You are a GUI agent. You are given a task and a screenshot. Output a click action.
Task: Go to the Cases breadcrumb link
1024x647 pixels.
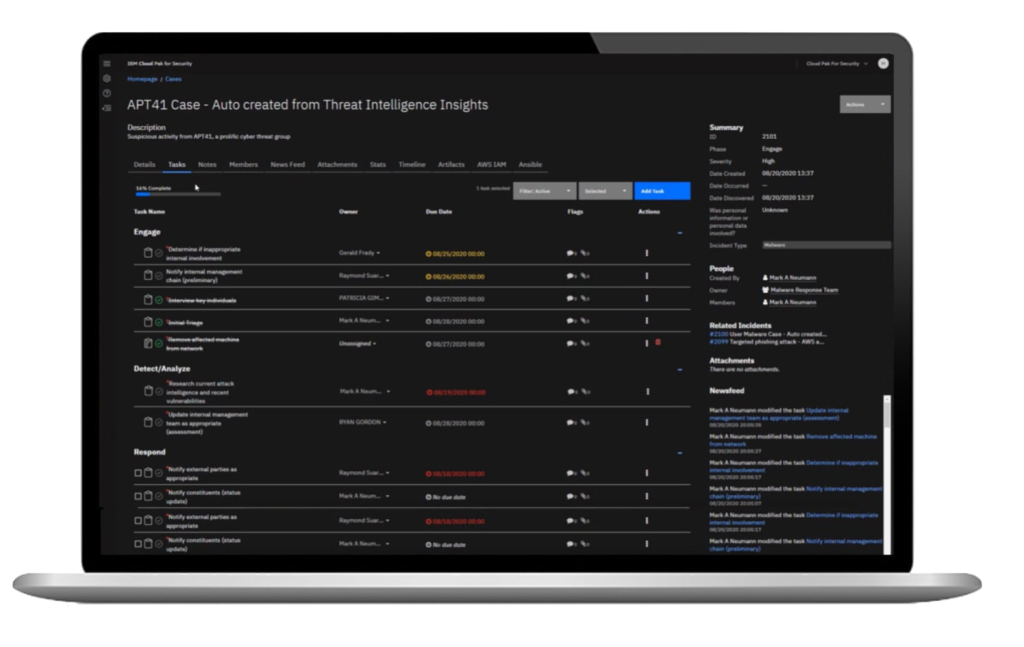pyautogui.click(x=173, y=79)
